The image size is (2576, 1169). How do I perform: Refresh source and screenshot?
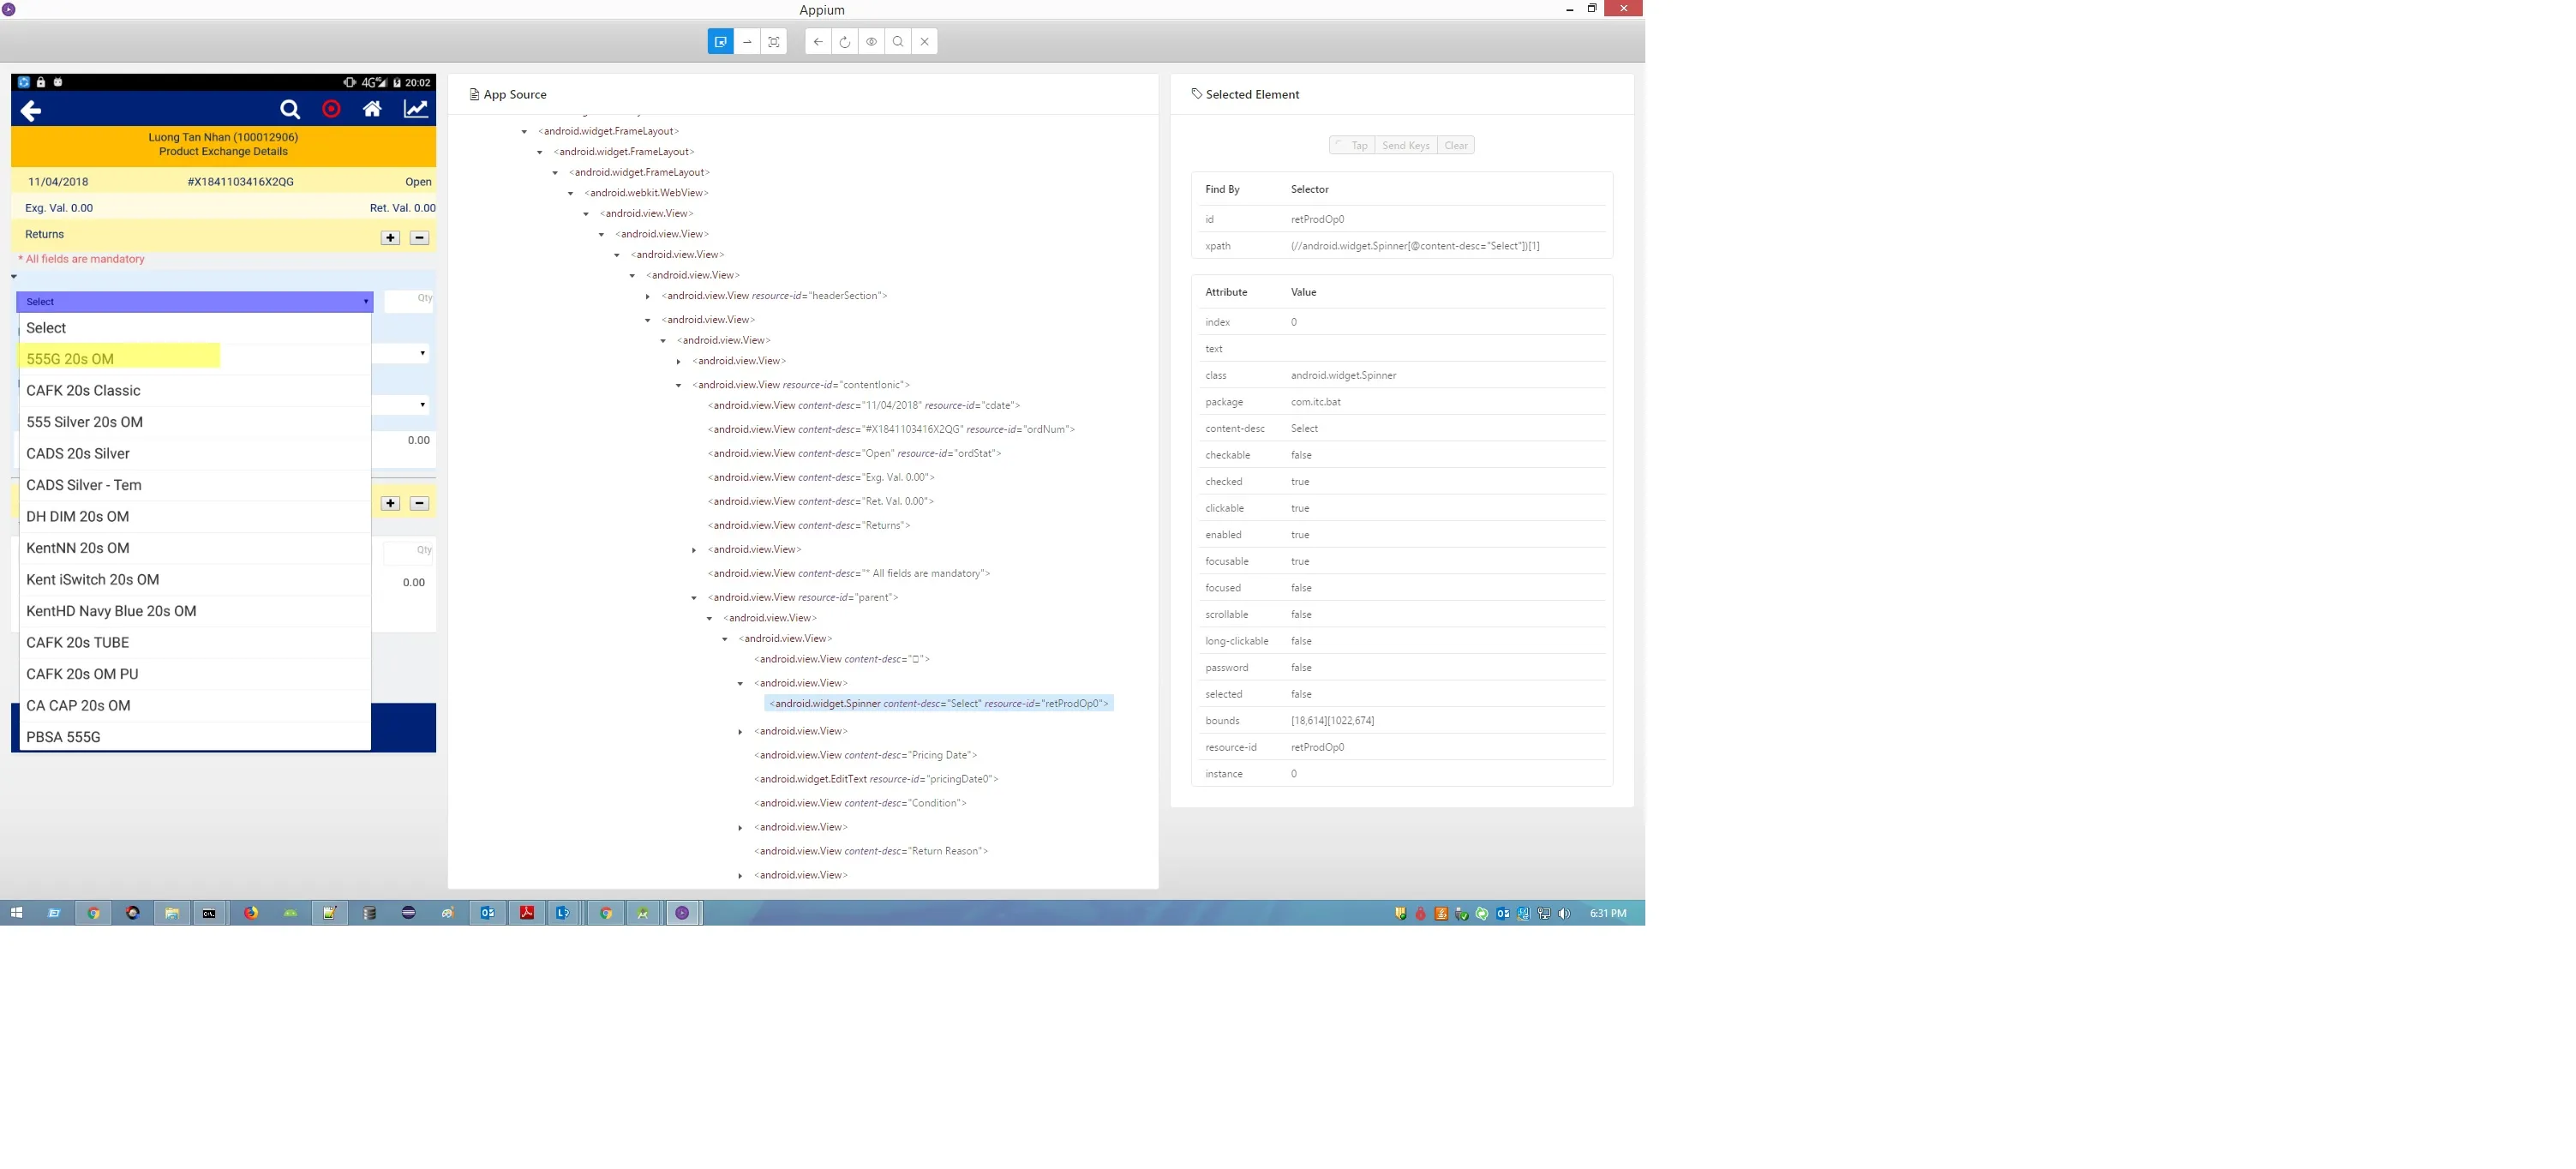tap(845, 42)
